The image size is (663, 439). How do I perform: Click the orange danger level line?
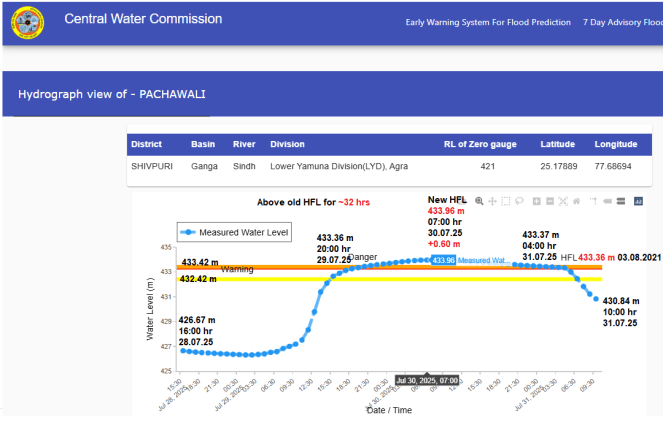pyautogui.click(x=300, y=267)
